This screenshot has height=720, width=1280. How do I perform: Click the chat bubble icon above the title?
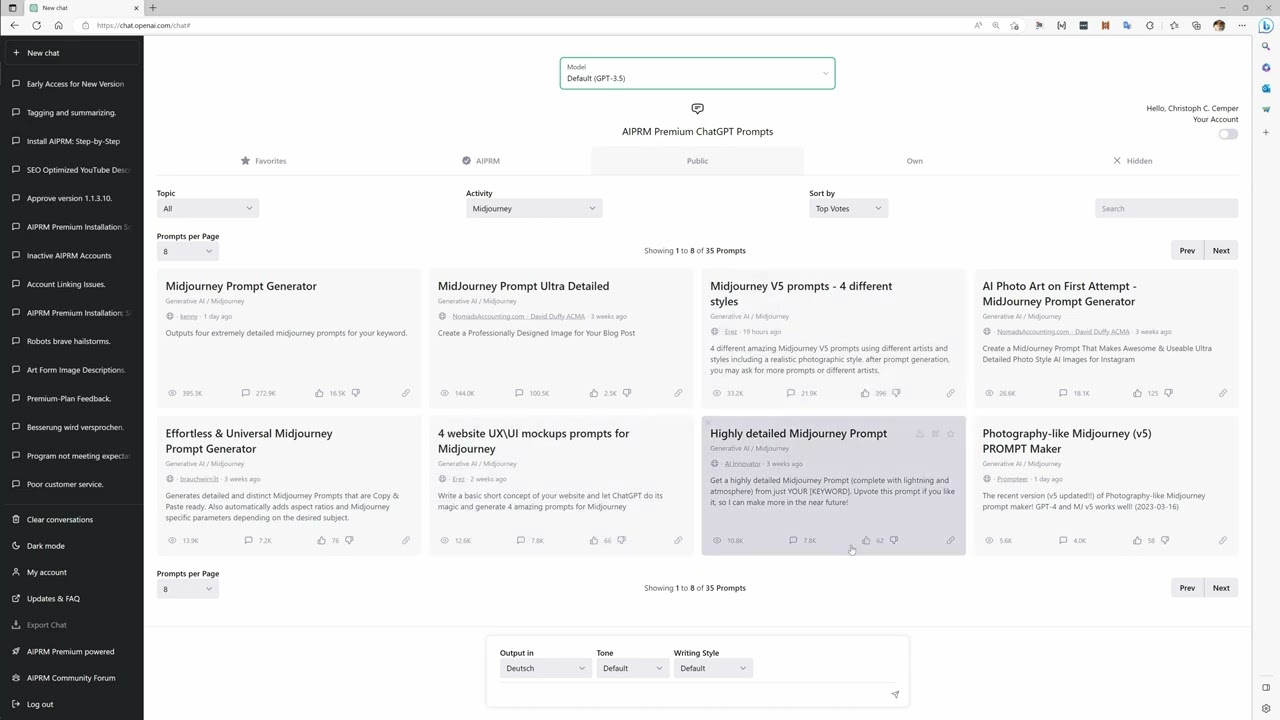coord(697,108)
